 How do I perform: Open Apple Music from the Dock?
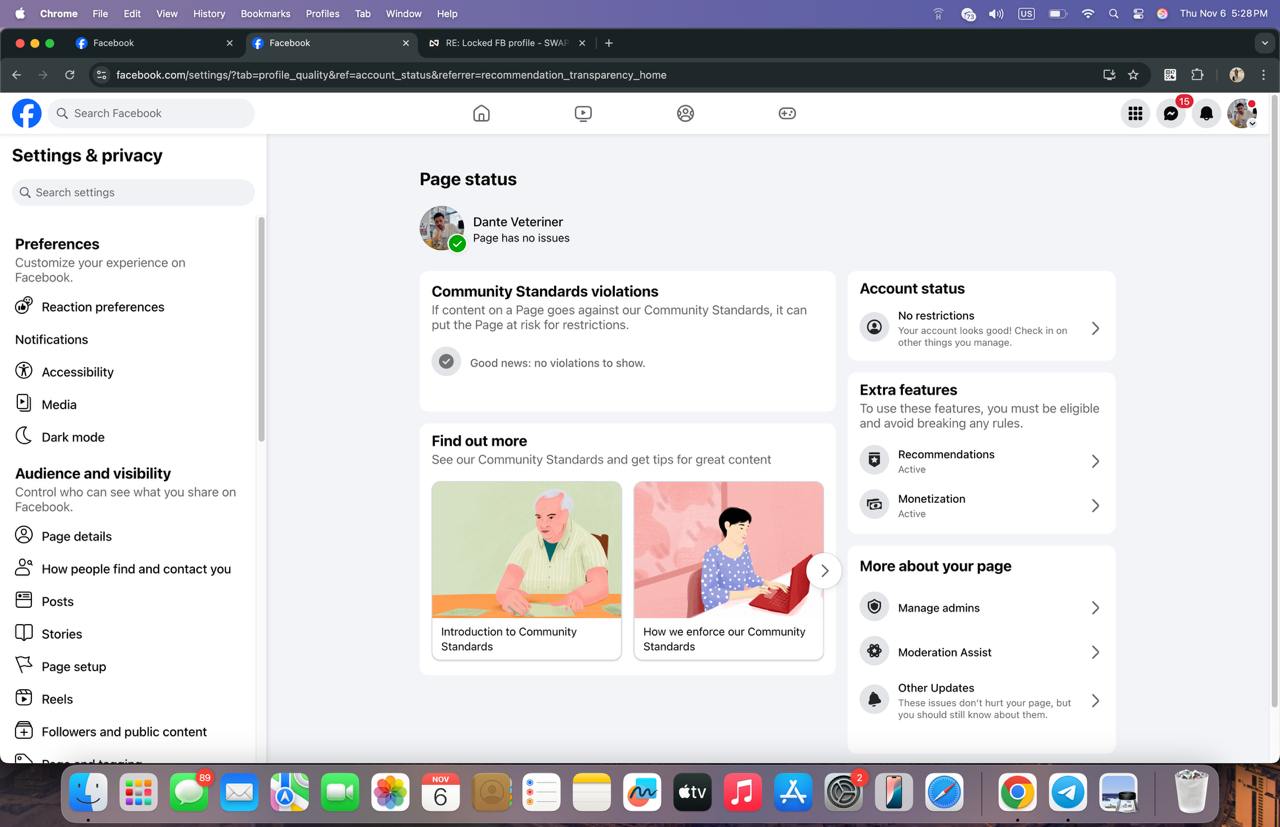click(742, 793)
